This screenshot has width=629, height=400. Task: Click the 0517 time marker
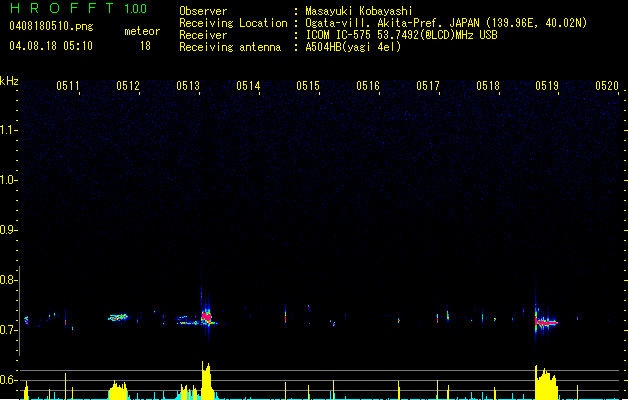pos(428,85)
